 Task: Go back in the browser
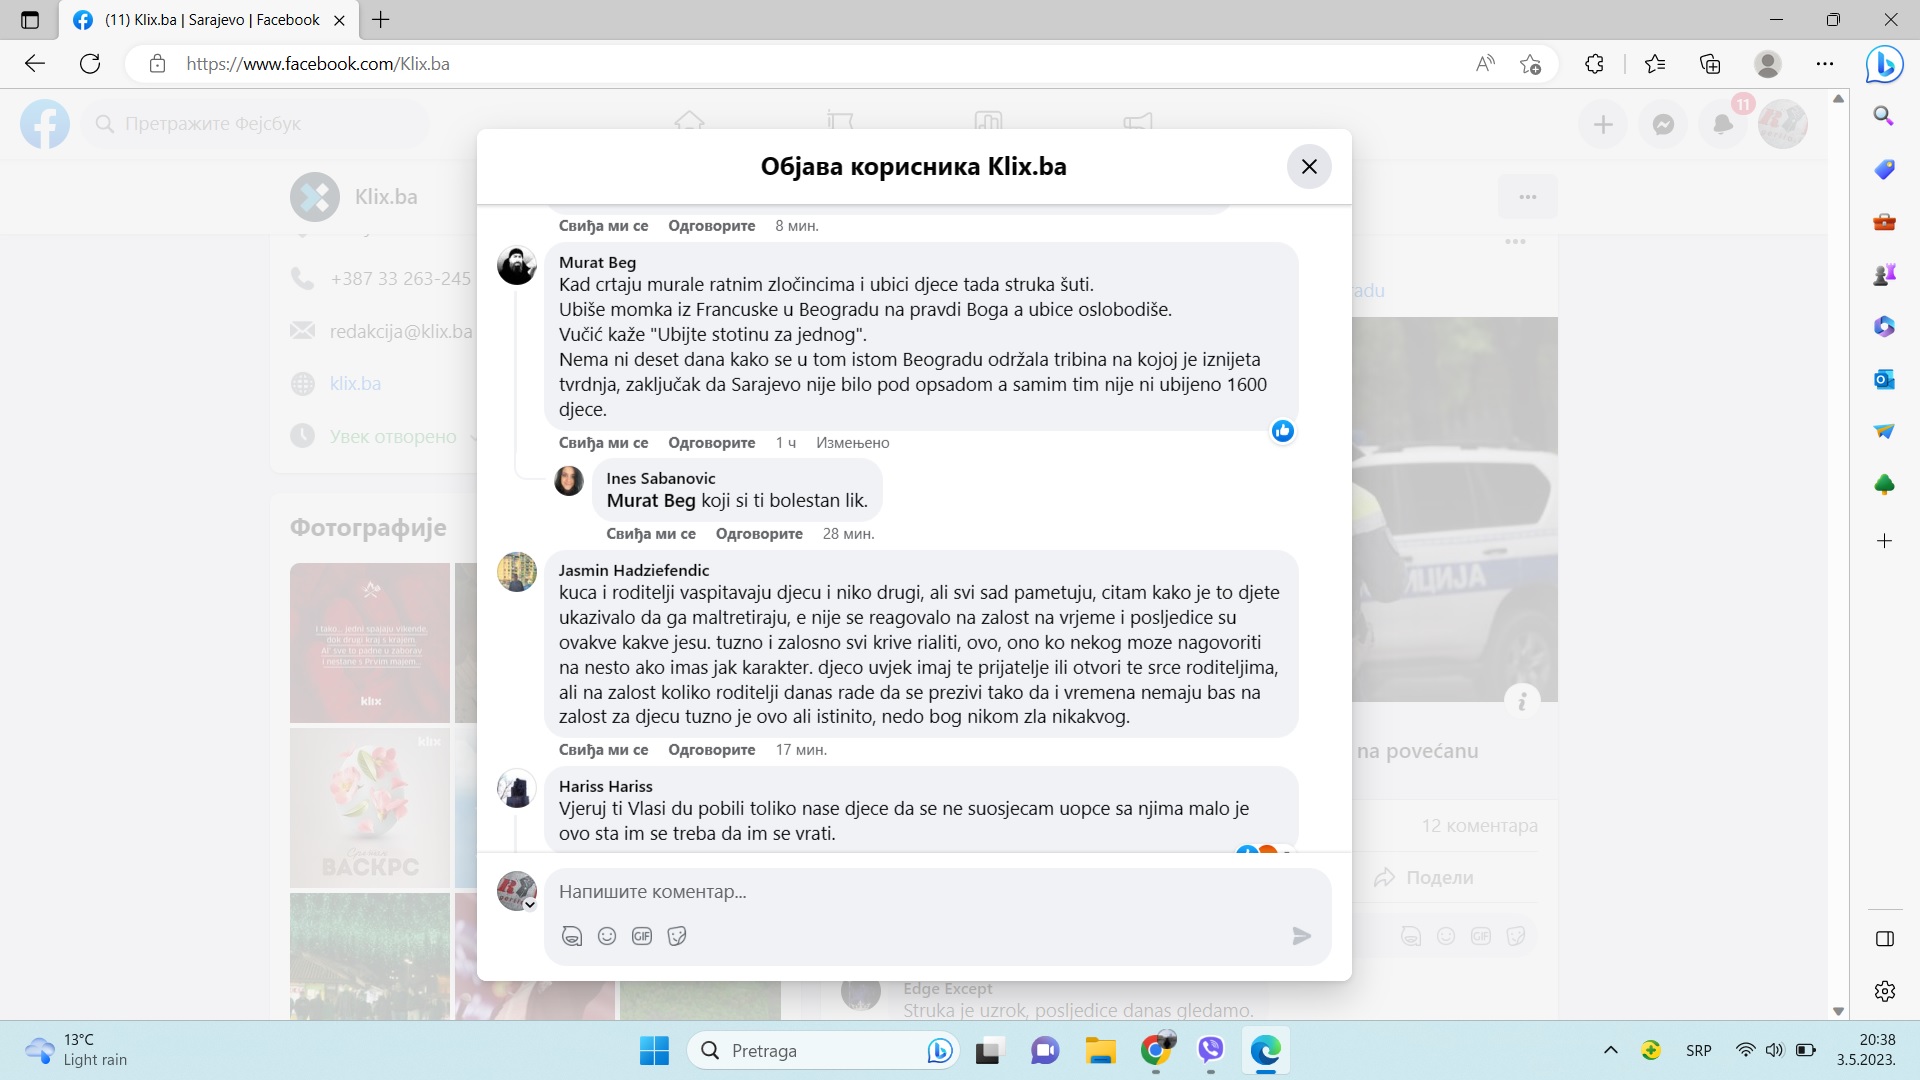click(35, 64)
